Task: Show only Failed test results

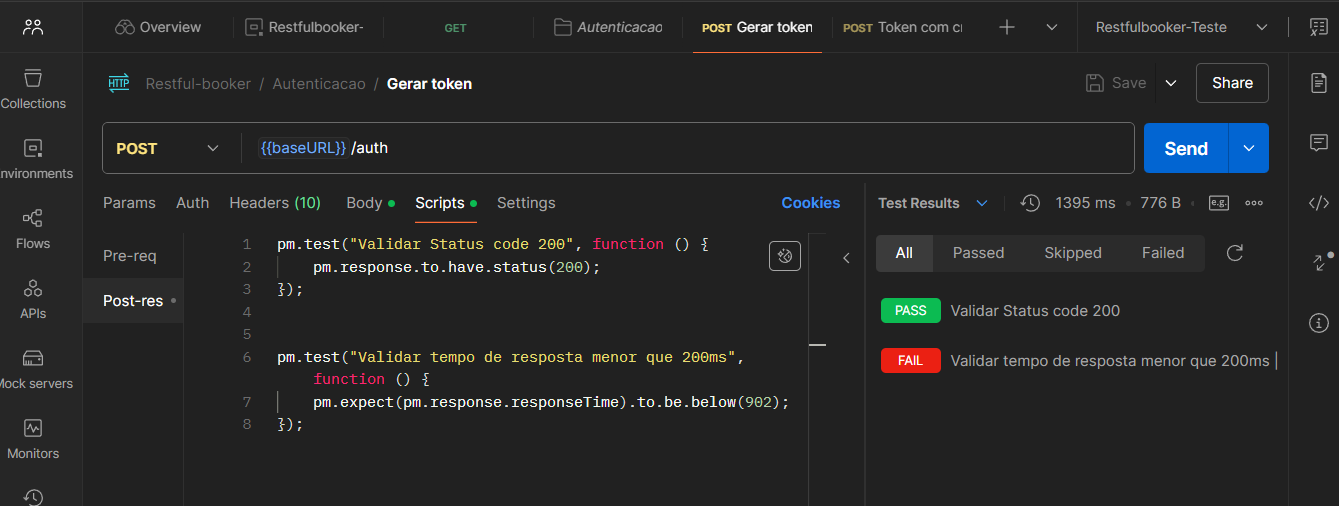Action: (1162, 253)
